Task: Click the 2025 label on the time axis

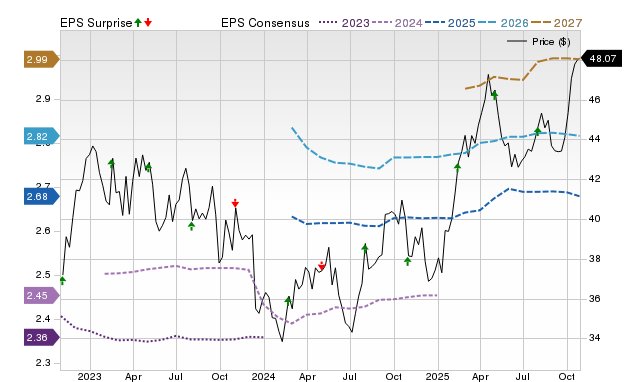Action: click(x=438, y=376)
